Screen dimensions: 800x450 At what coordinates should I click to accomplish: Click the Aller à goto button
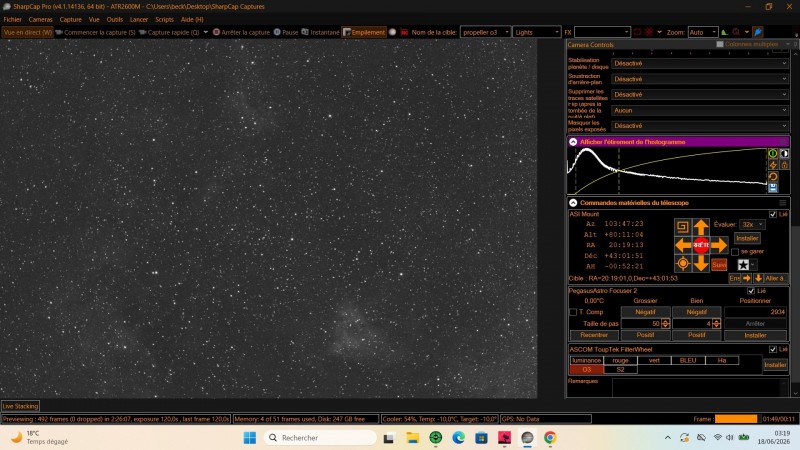click(775, 278)
